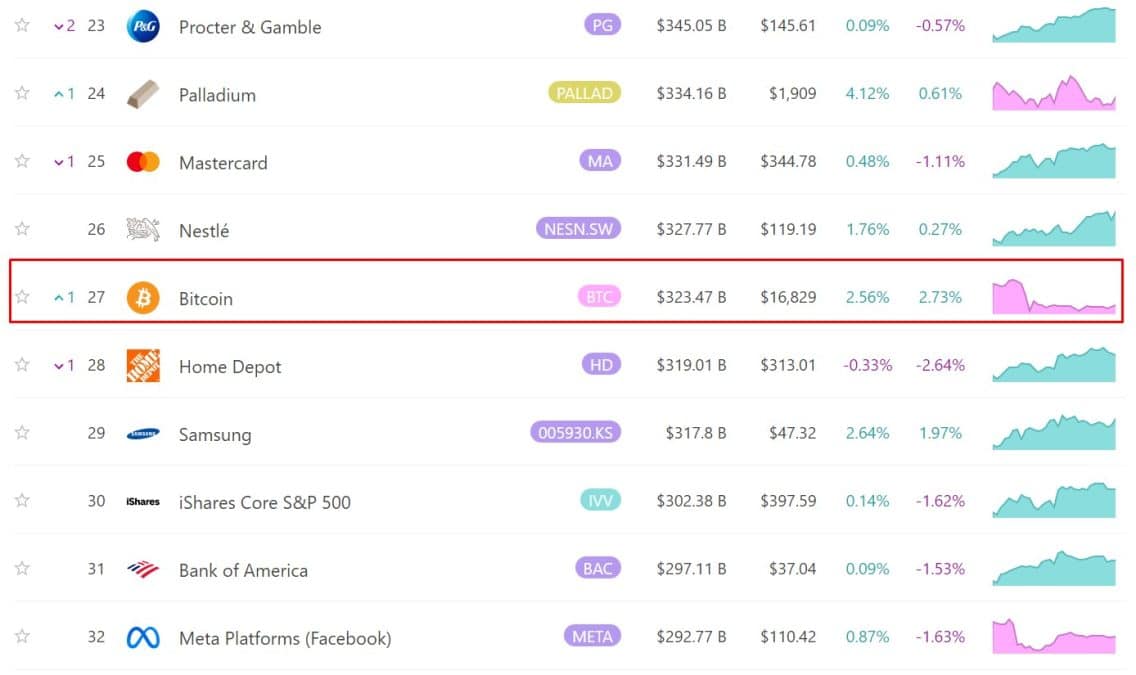Viewport: 1136px width, 675px height.
Task: Click the teal IVV ticker badge
Action: (601, 500)
